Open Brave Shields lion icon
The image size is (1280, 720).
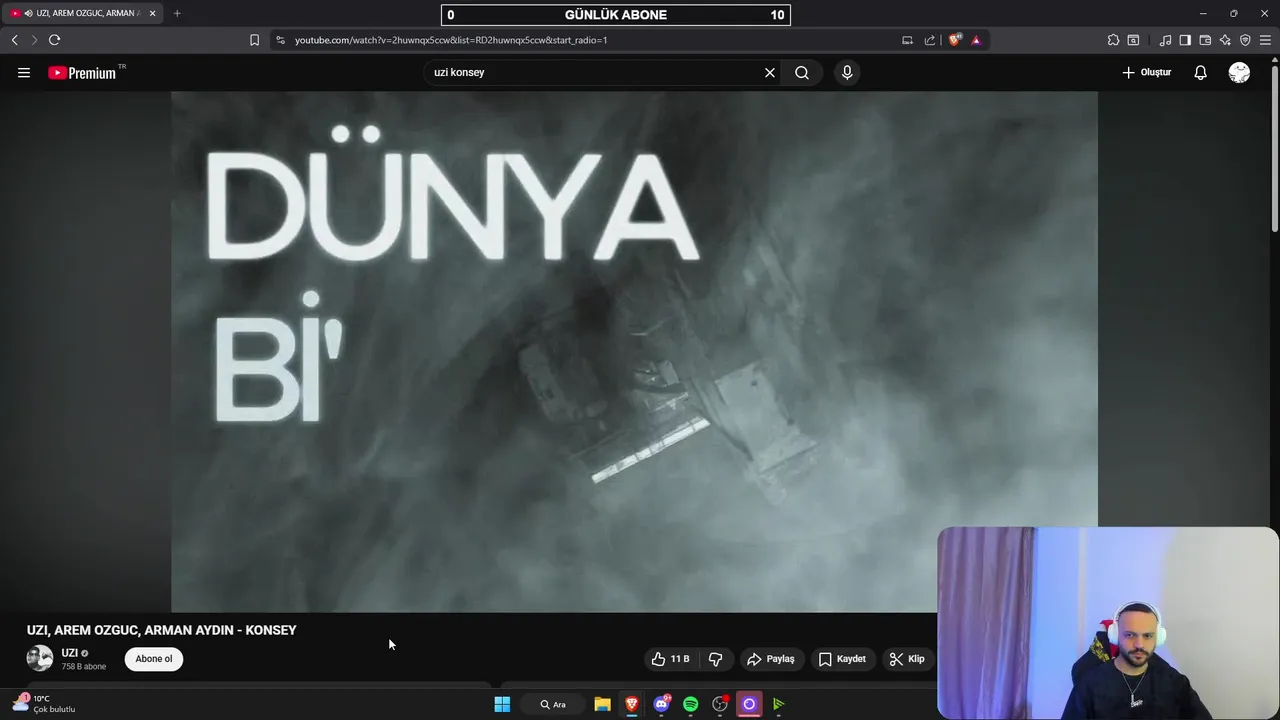(x=955, y=40)
